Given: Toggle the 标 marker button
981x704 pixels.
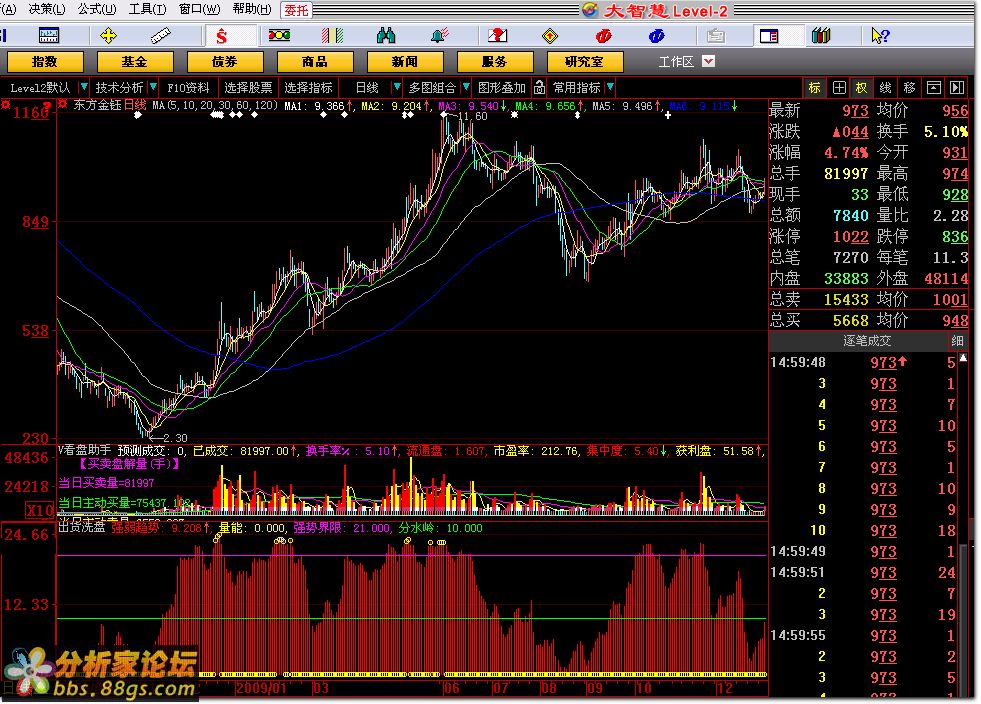Looking at the screenshot, I should tap(814, 88).
